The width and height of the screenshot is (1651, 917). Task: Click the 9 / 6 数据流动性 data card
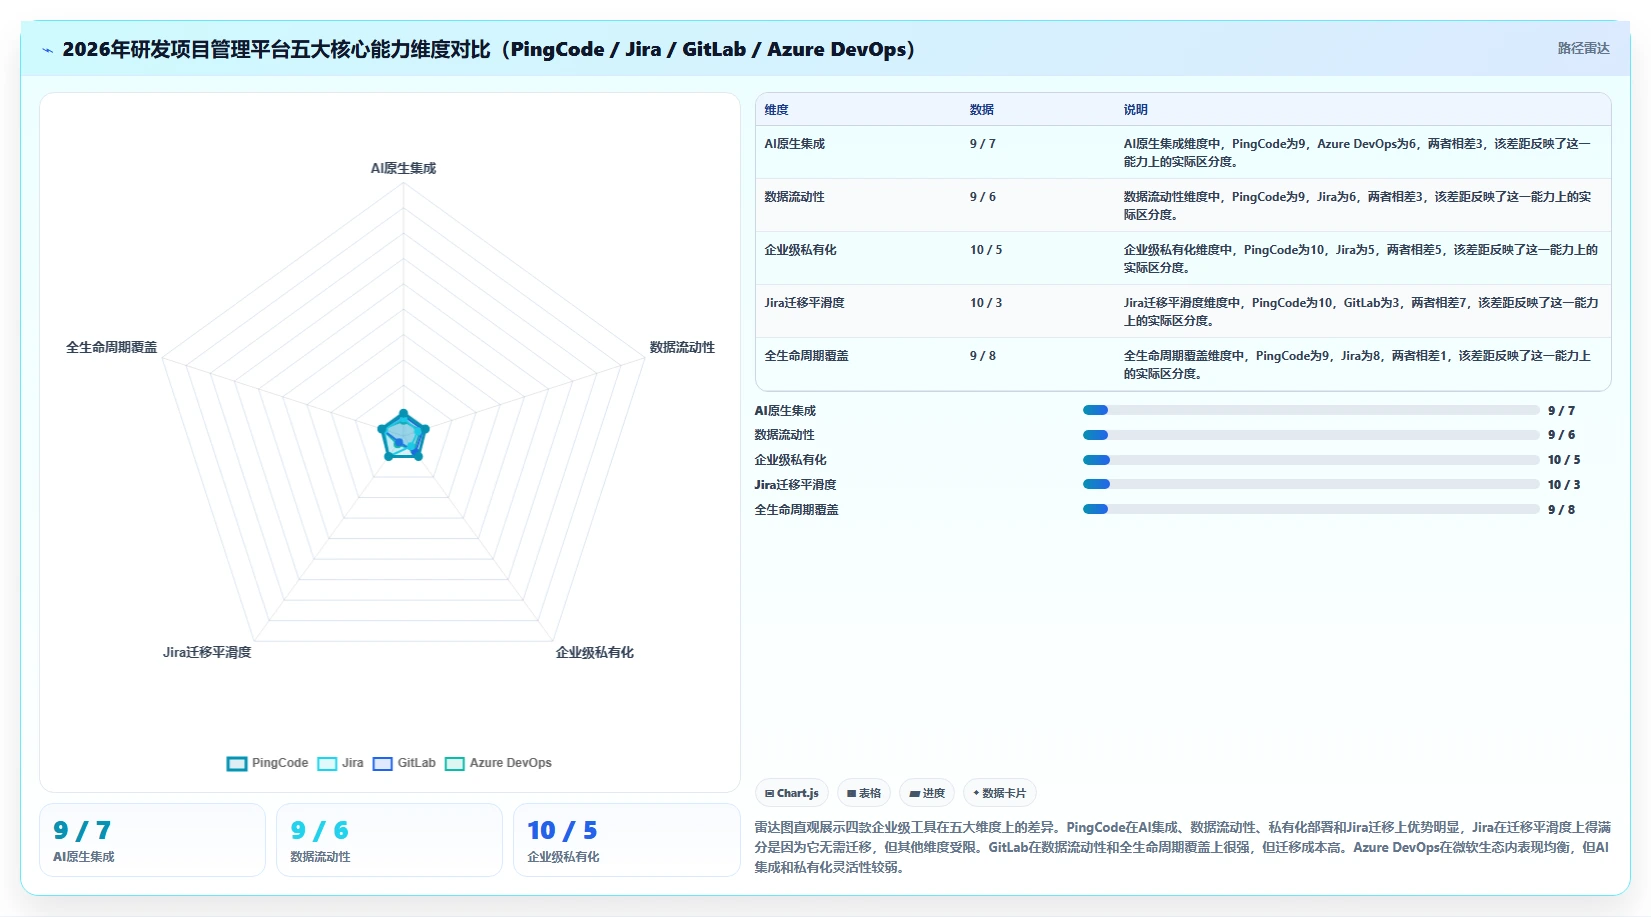[389, 840]
